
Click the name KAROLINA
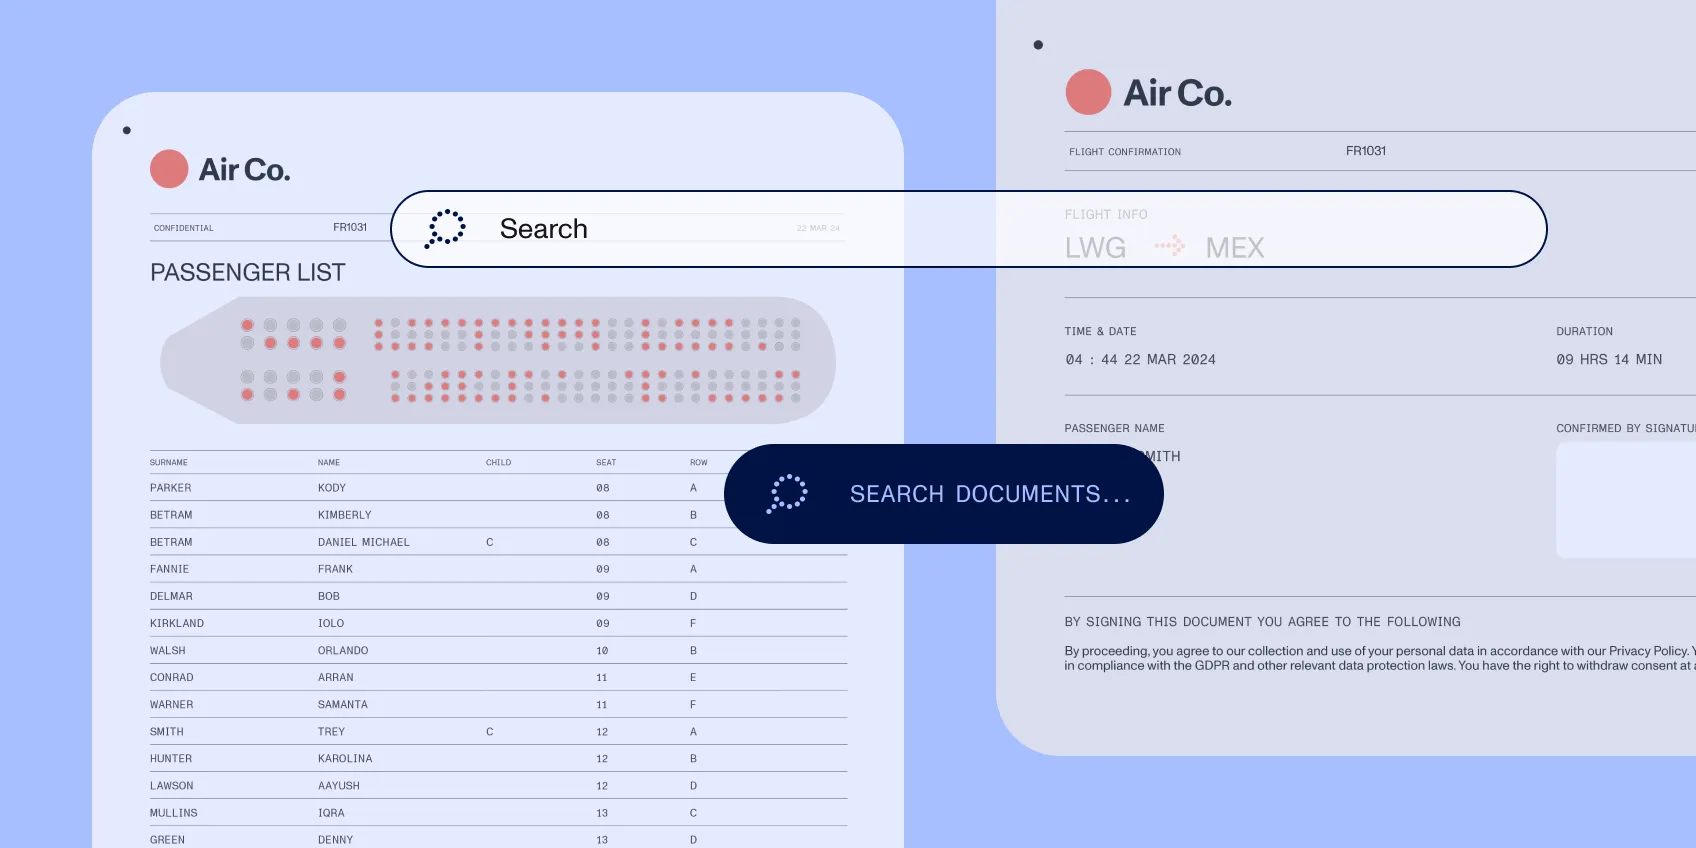tap(345, 759)
